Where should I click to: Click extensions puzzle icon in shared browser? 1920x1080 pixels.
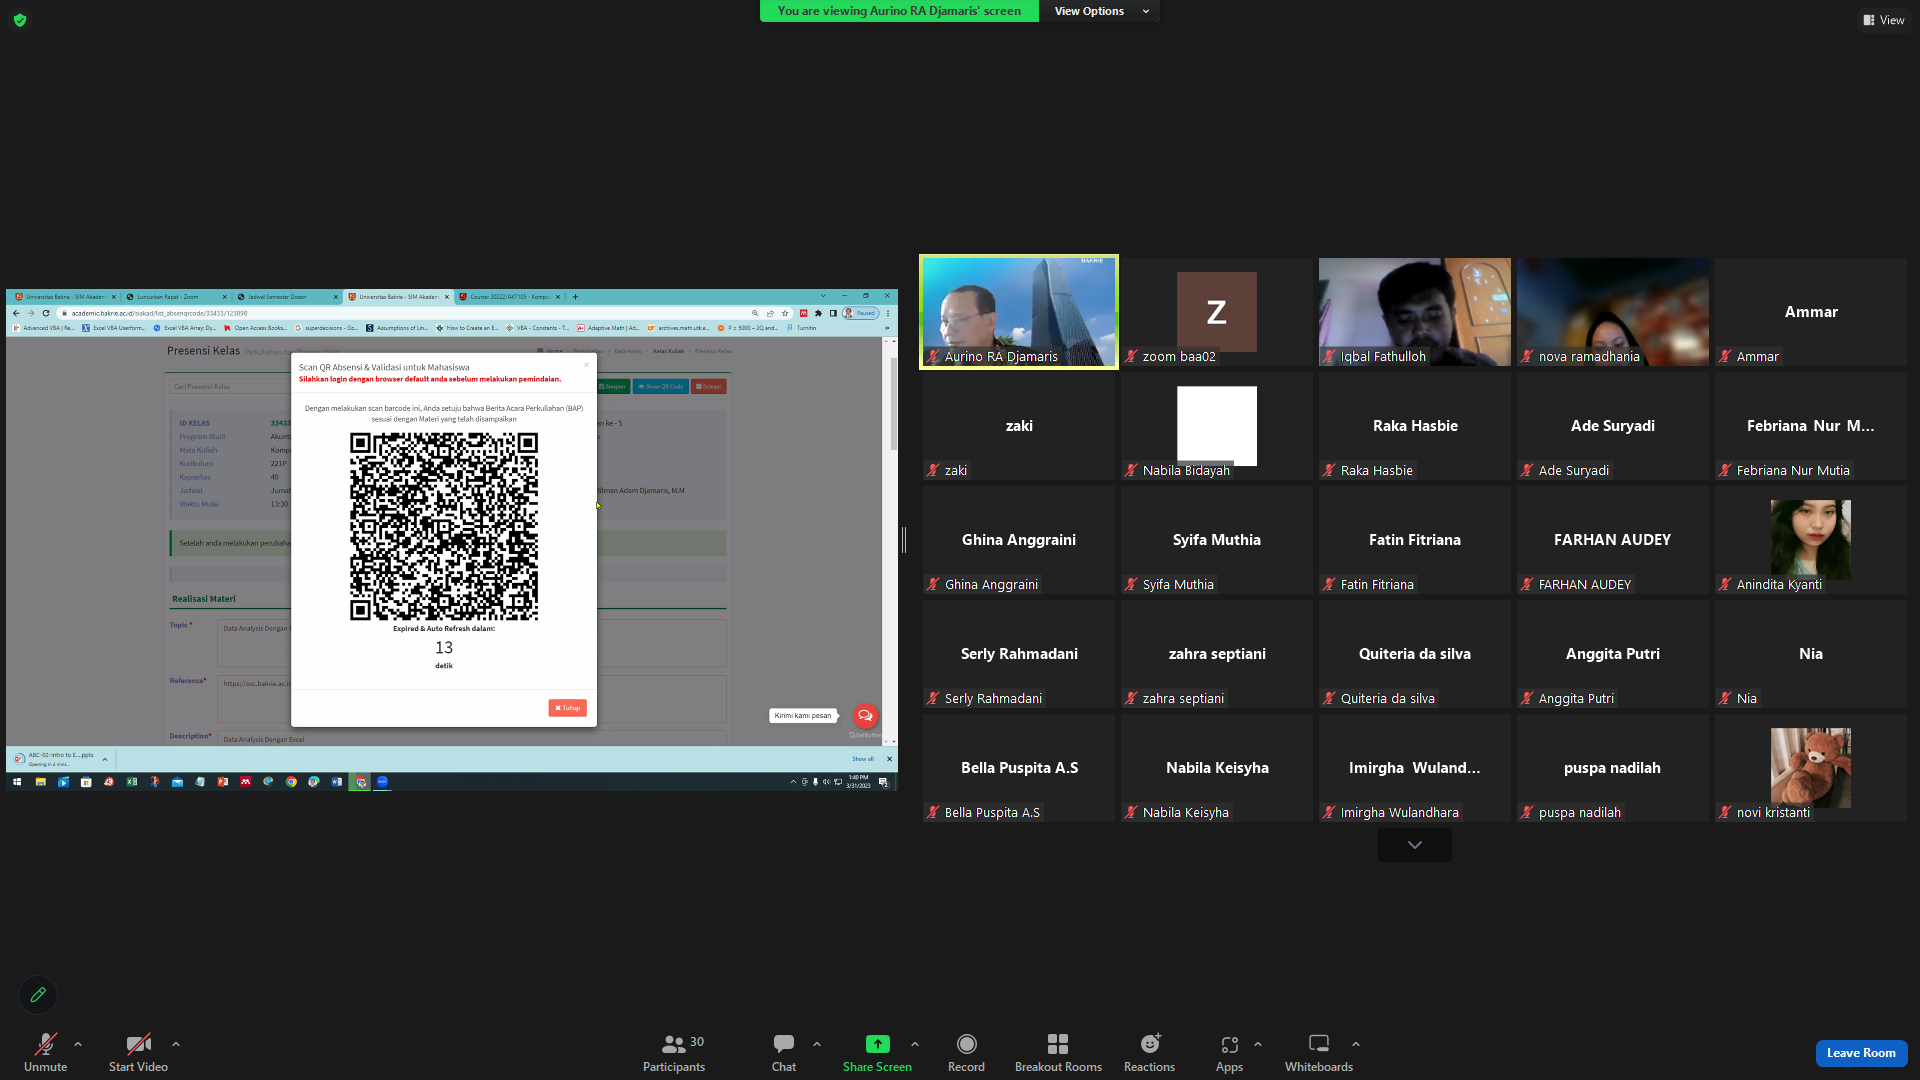818,313
